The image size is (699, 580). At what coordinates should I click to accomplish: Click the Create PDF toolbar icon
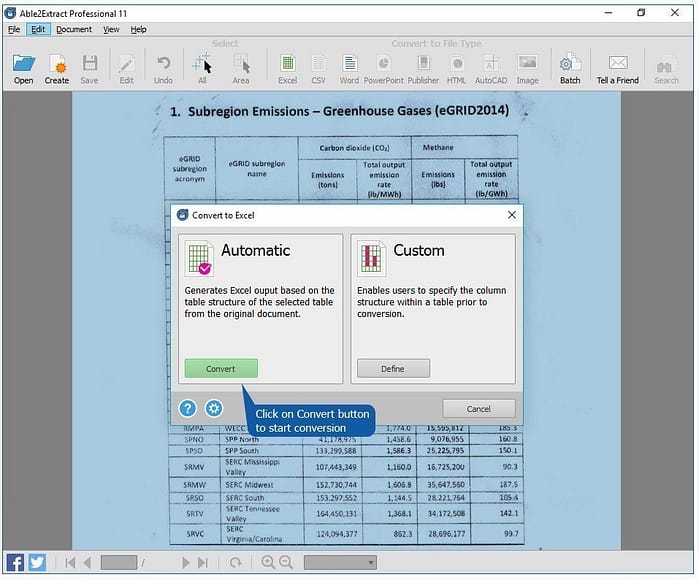point(57,69)
